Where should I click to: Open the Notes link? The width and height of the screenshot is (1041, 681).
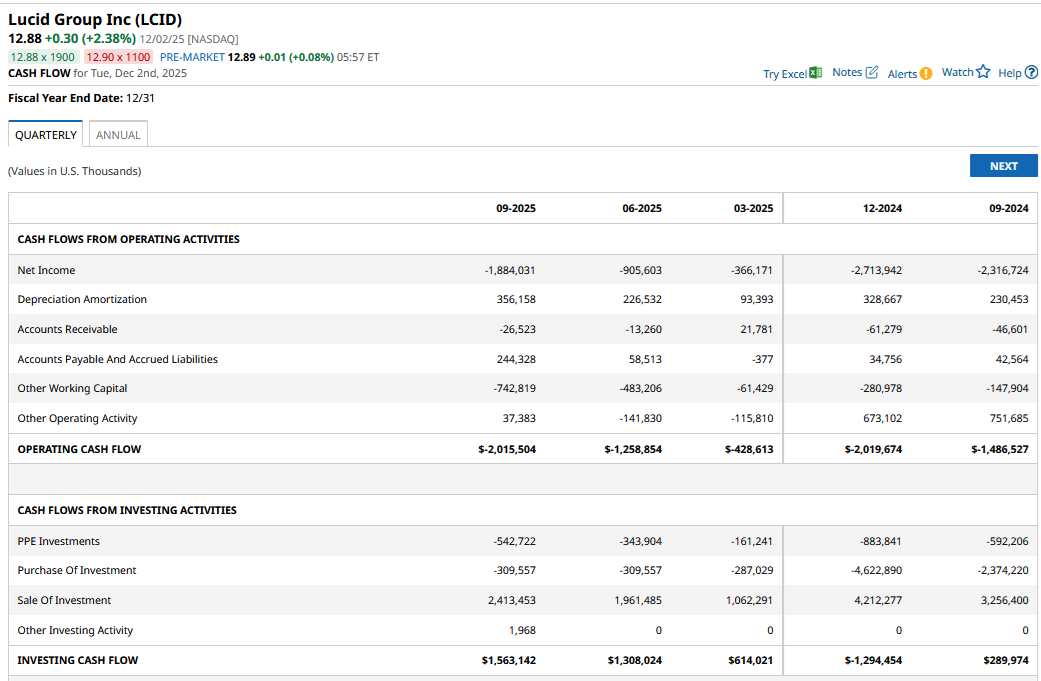pyautogui.click(x=846, y=73)
